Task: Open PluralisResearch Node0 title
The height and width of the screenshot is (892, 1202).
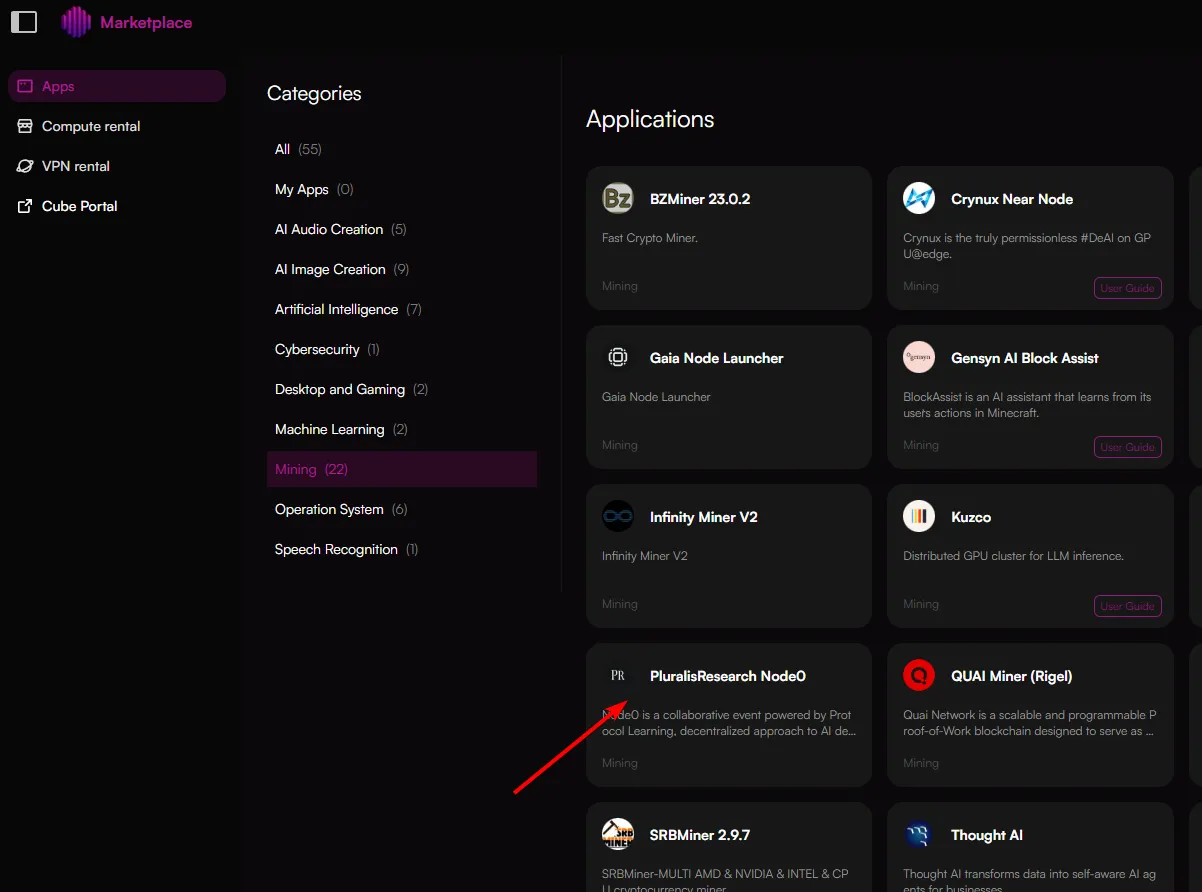Action: point(728,676)
